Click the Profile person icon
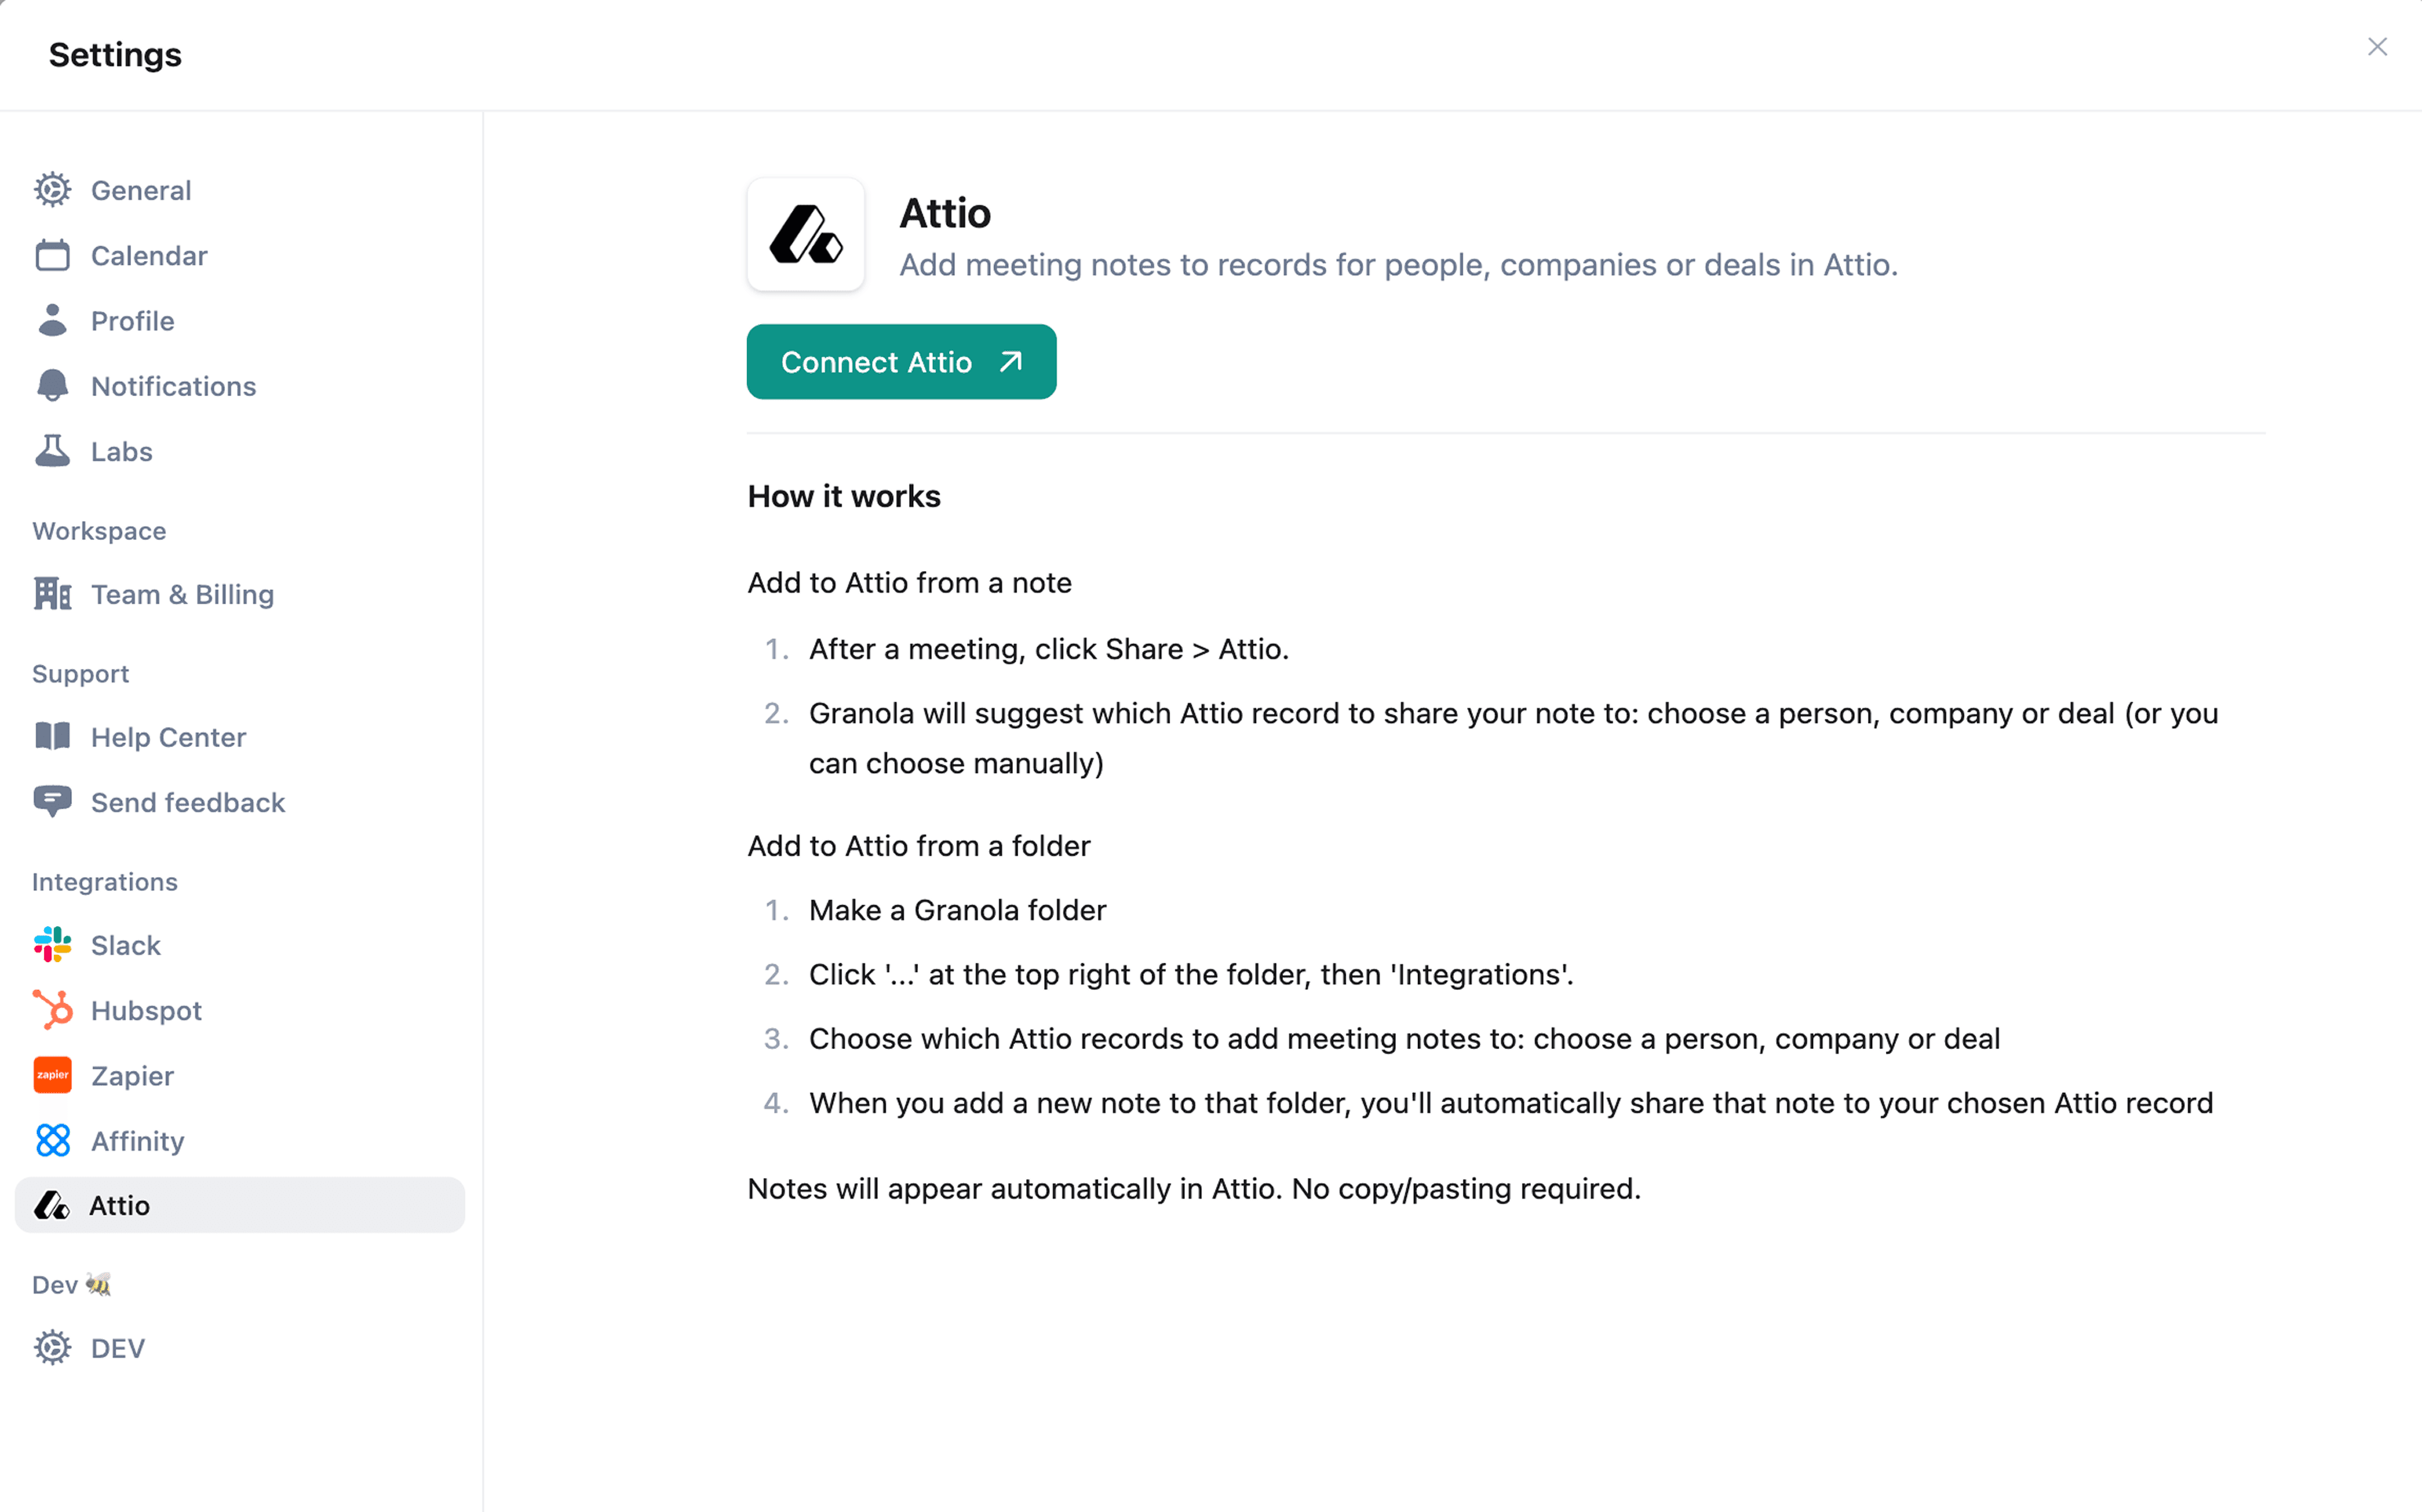Screen dimensions: 2422x1512 click(52, 321)
